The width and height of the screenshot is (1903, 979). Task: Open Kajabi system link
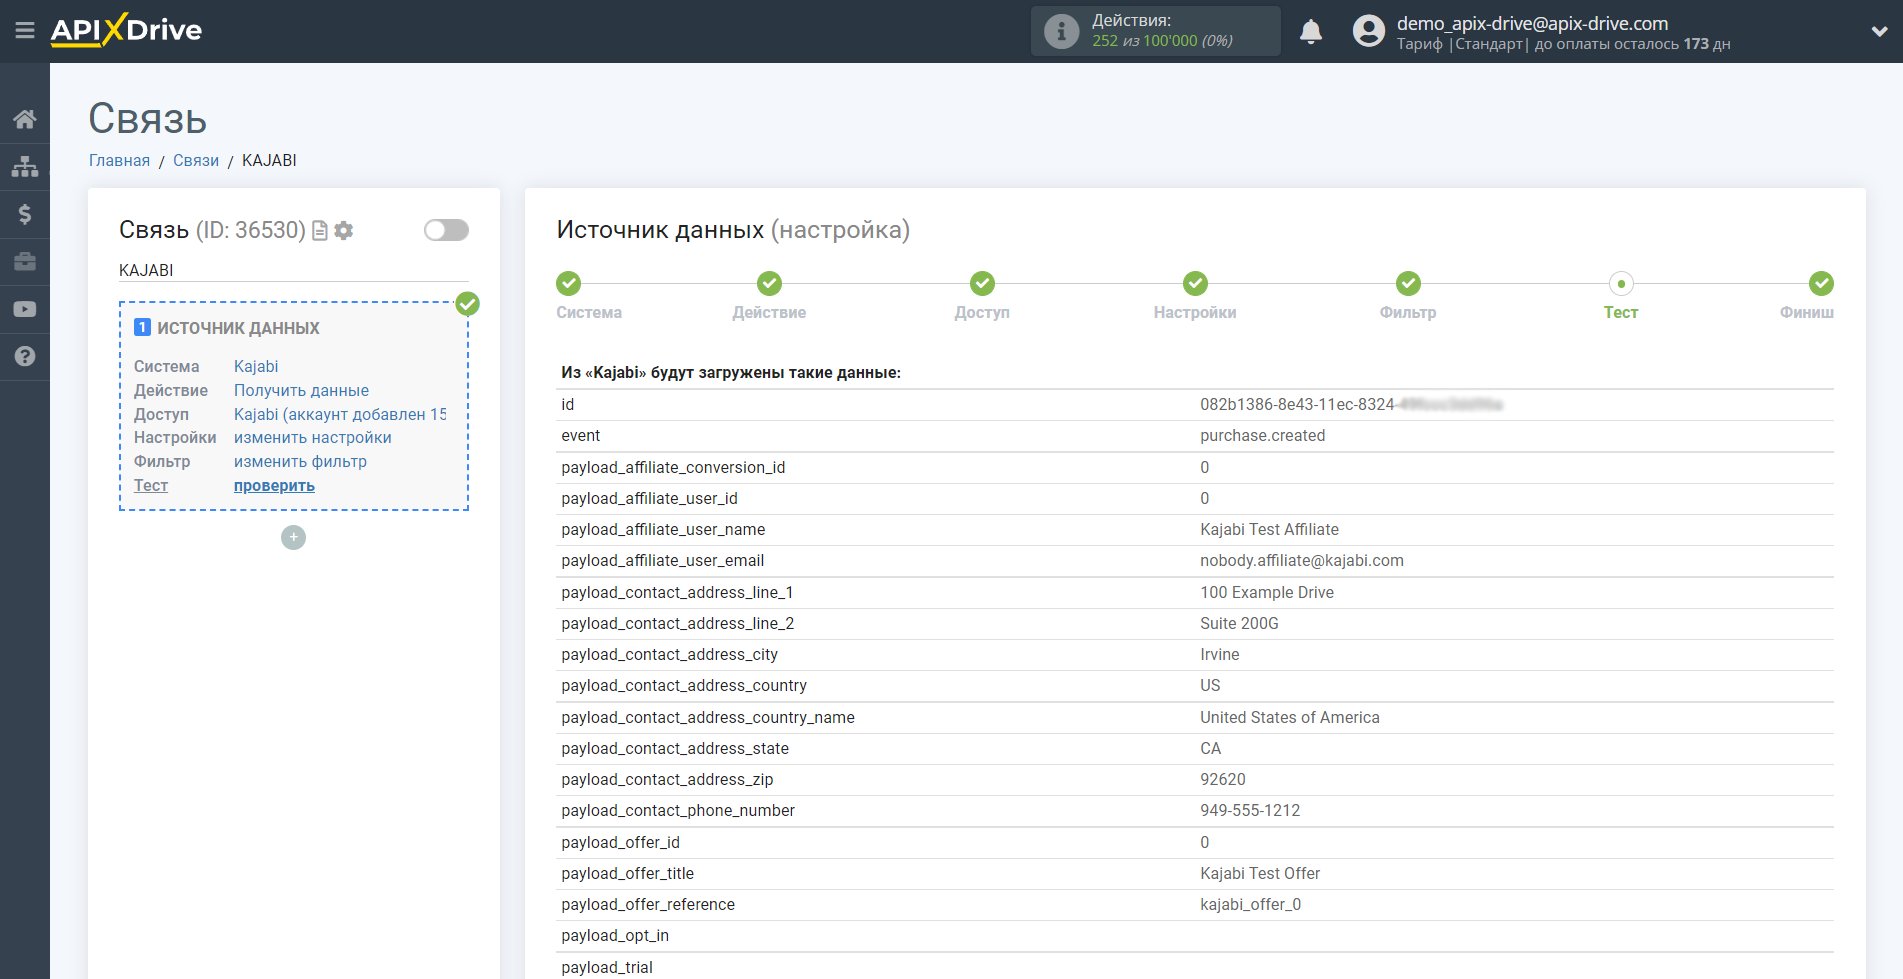pos(256,366)
